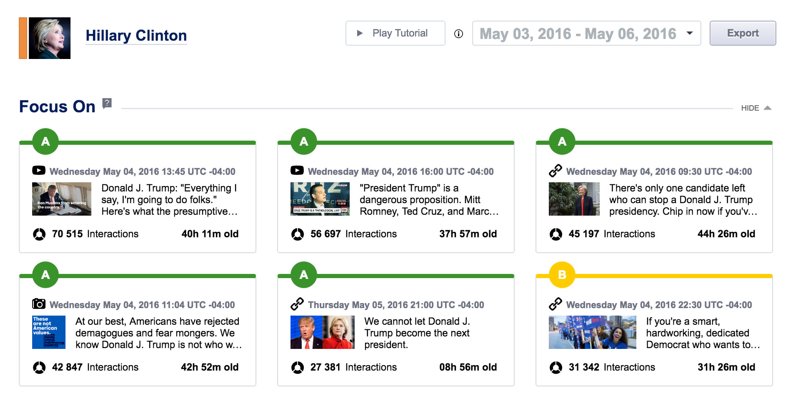Open post text "There's only one candidate left"

(684, 199)
